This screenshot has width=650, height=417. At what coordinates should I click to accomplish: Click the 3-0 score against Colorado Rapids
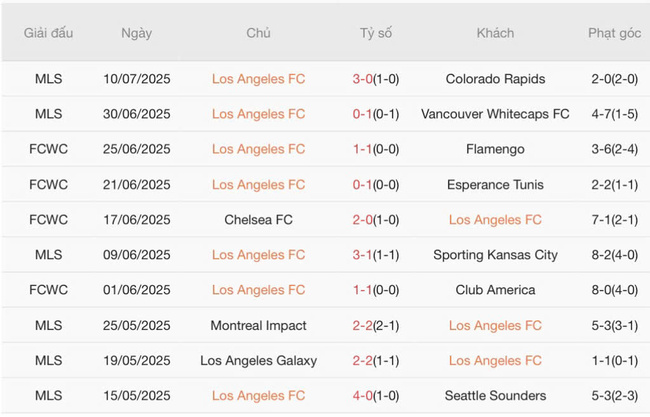(364, 79)
